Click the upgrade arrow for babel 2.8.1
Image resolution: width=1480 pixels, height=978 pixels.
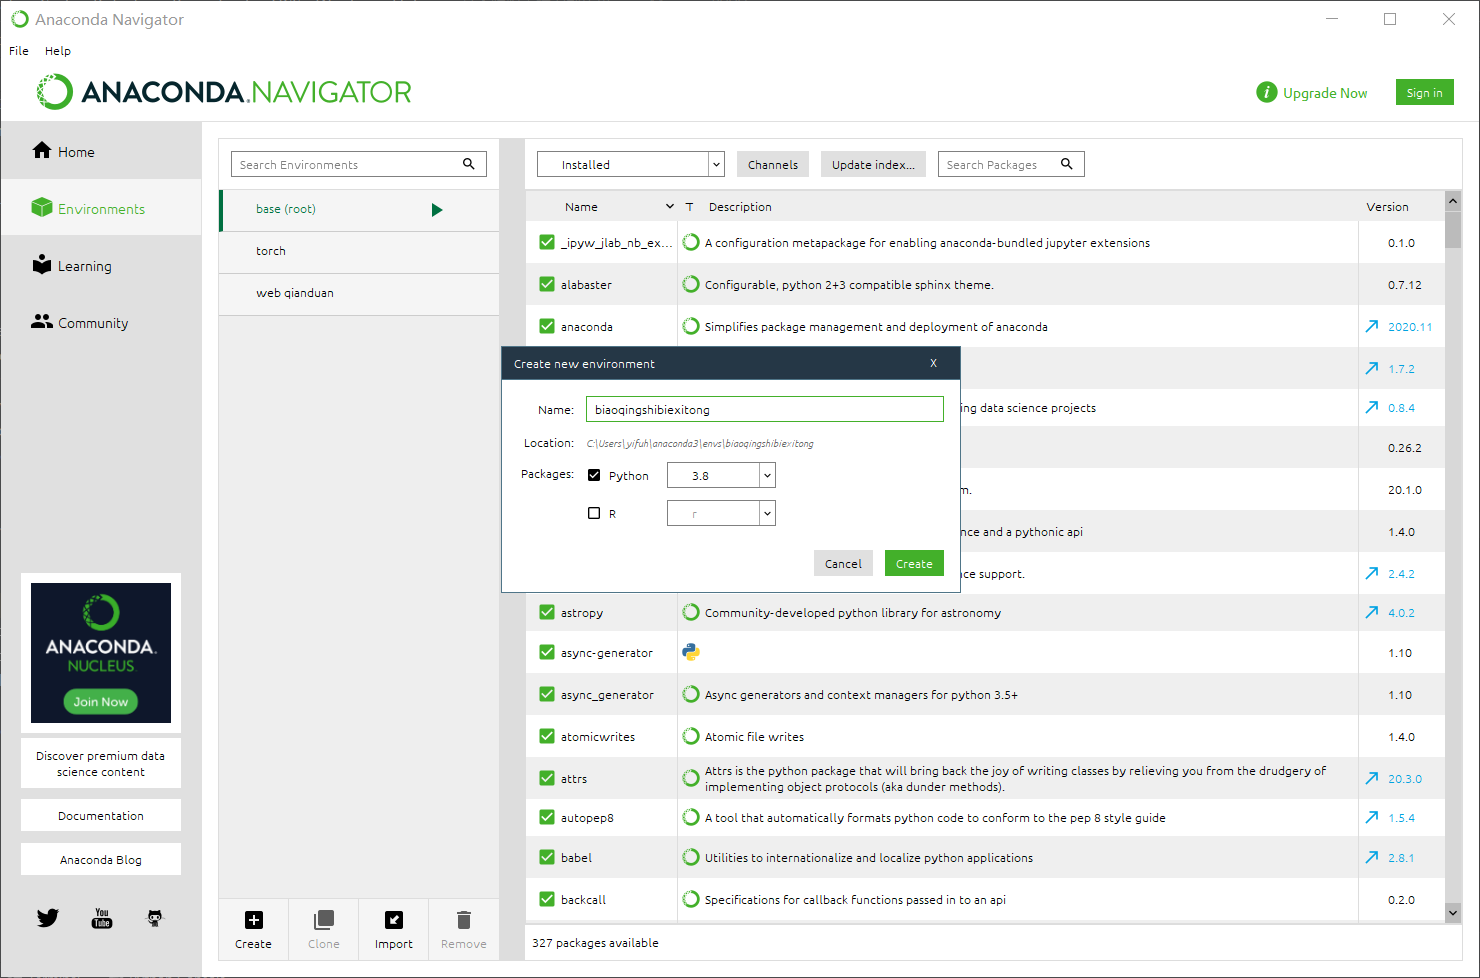[x=1372, y=857]
